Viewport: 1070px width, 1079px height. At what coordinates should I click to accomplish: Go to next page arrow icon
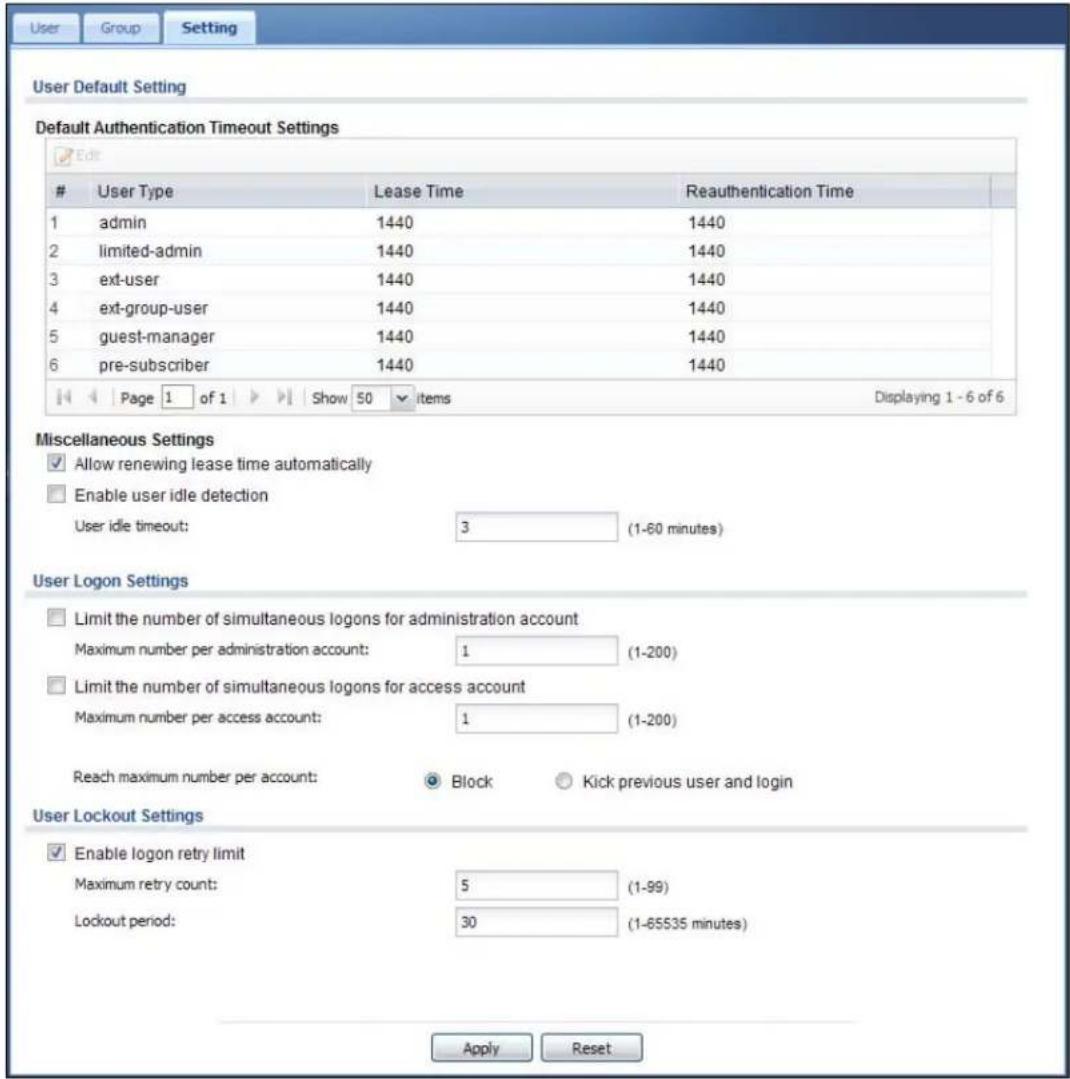click(255, 397)
